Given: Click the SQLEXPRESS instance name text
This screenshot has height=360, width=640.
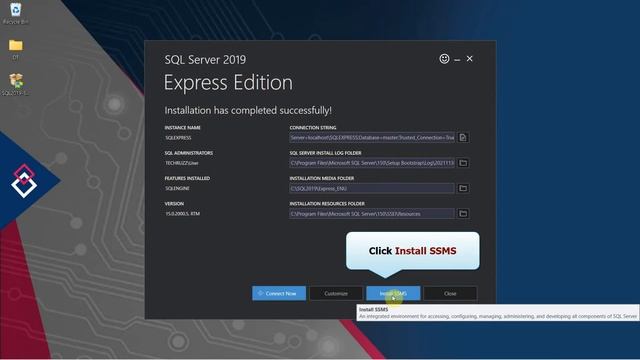Looking at the screenshot, I should [x=178, y=138].
